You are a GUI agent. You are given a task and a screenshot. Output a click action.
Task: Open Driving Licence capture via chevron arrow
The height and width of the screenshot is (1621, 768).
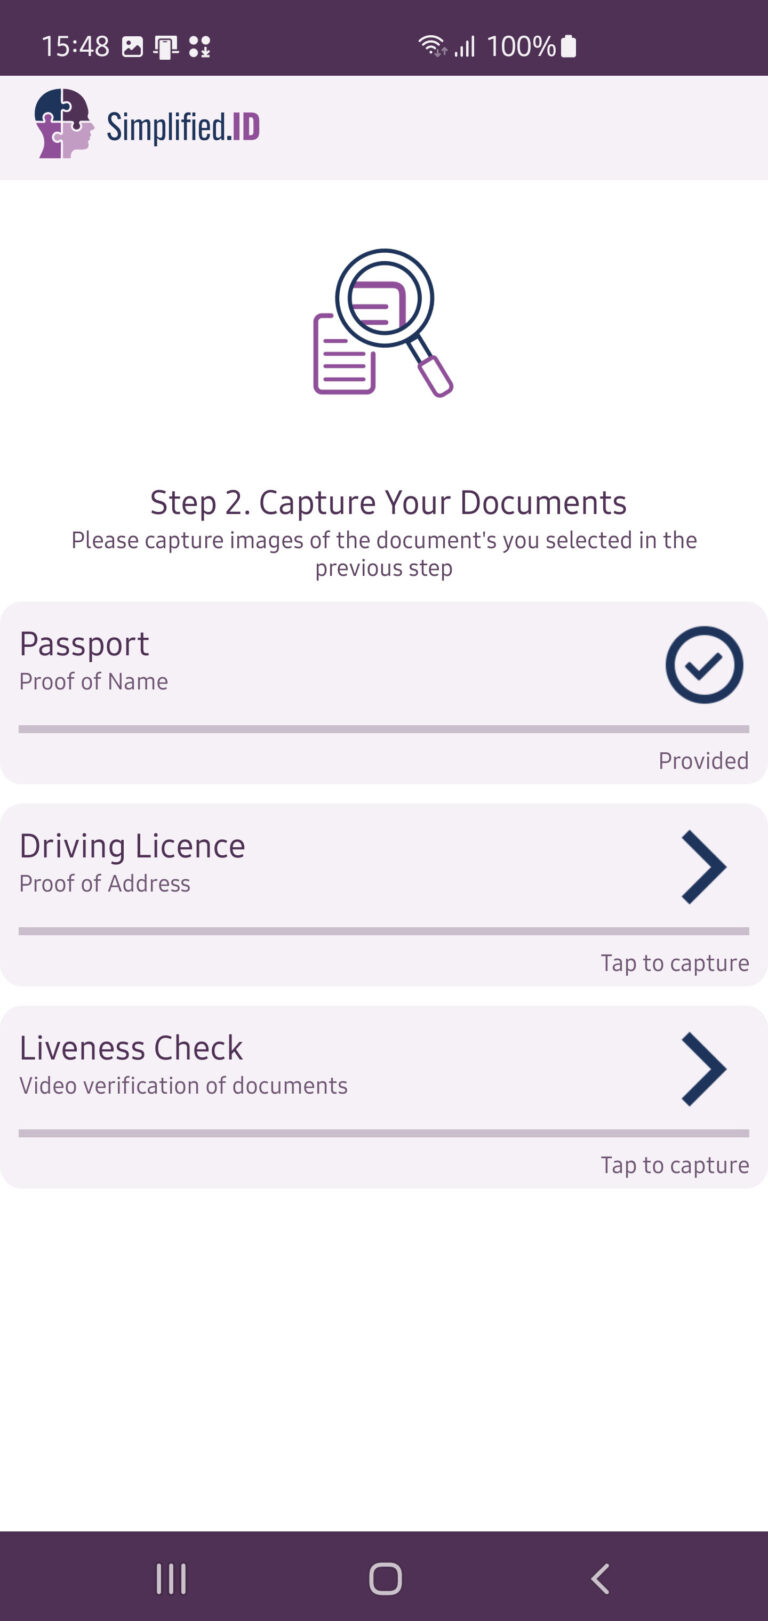point(703,868)
